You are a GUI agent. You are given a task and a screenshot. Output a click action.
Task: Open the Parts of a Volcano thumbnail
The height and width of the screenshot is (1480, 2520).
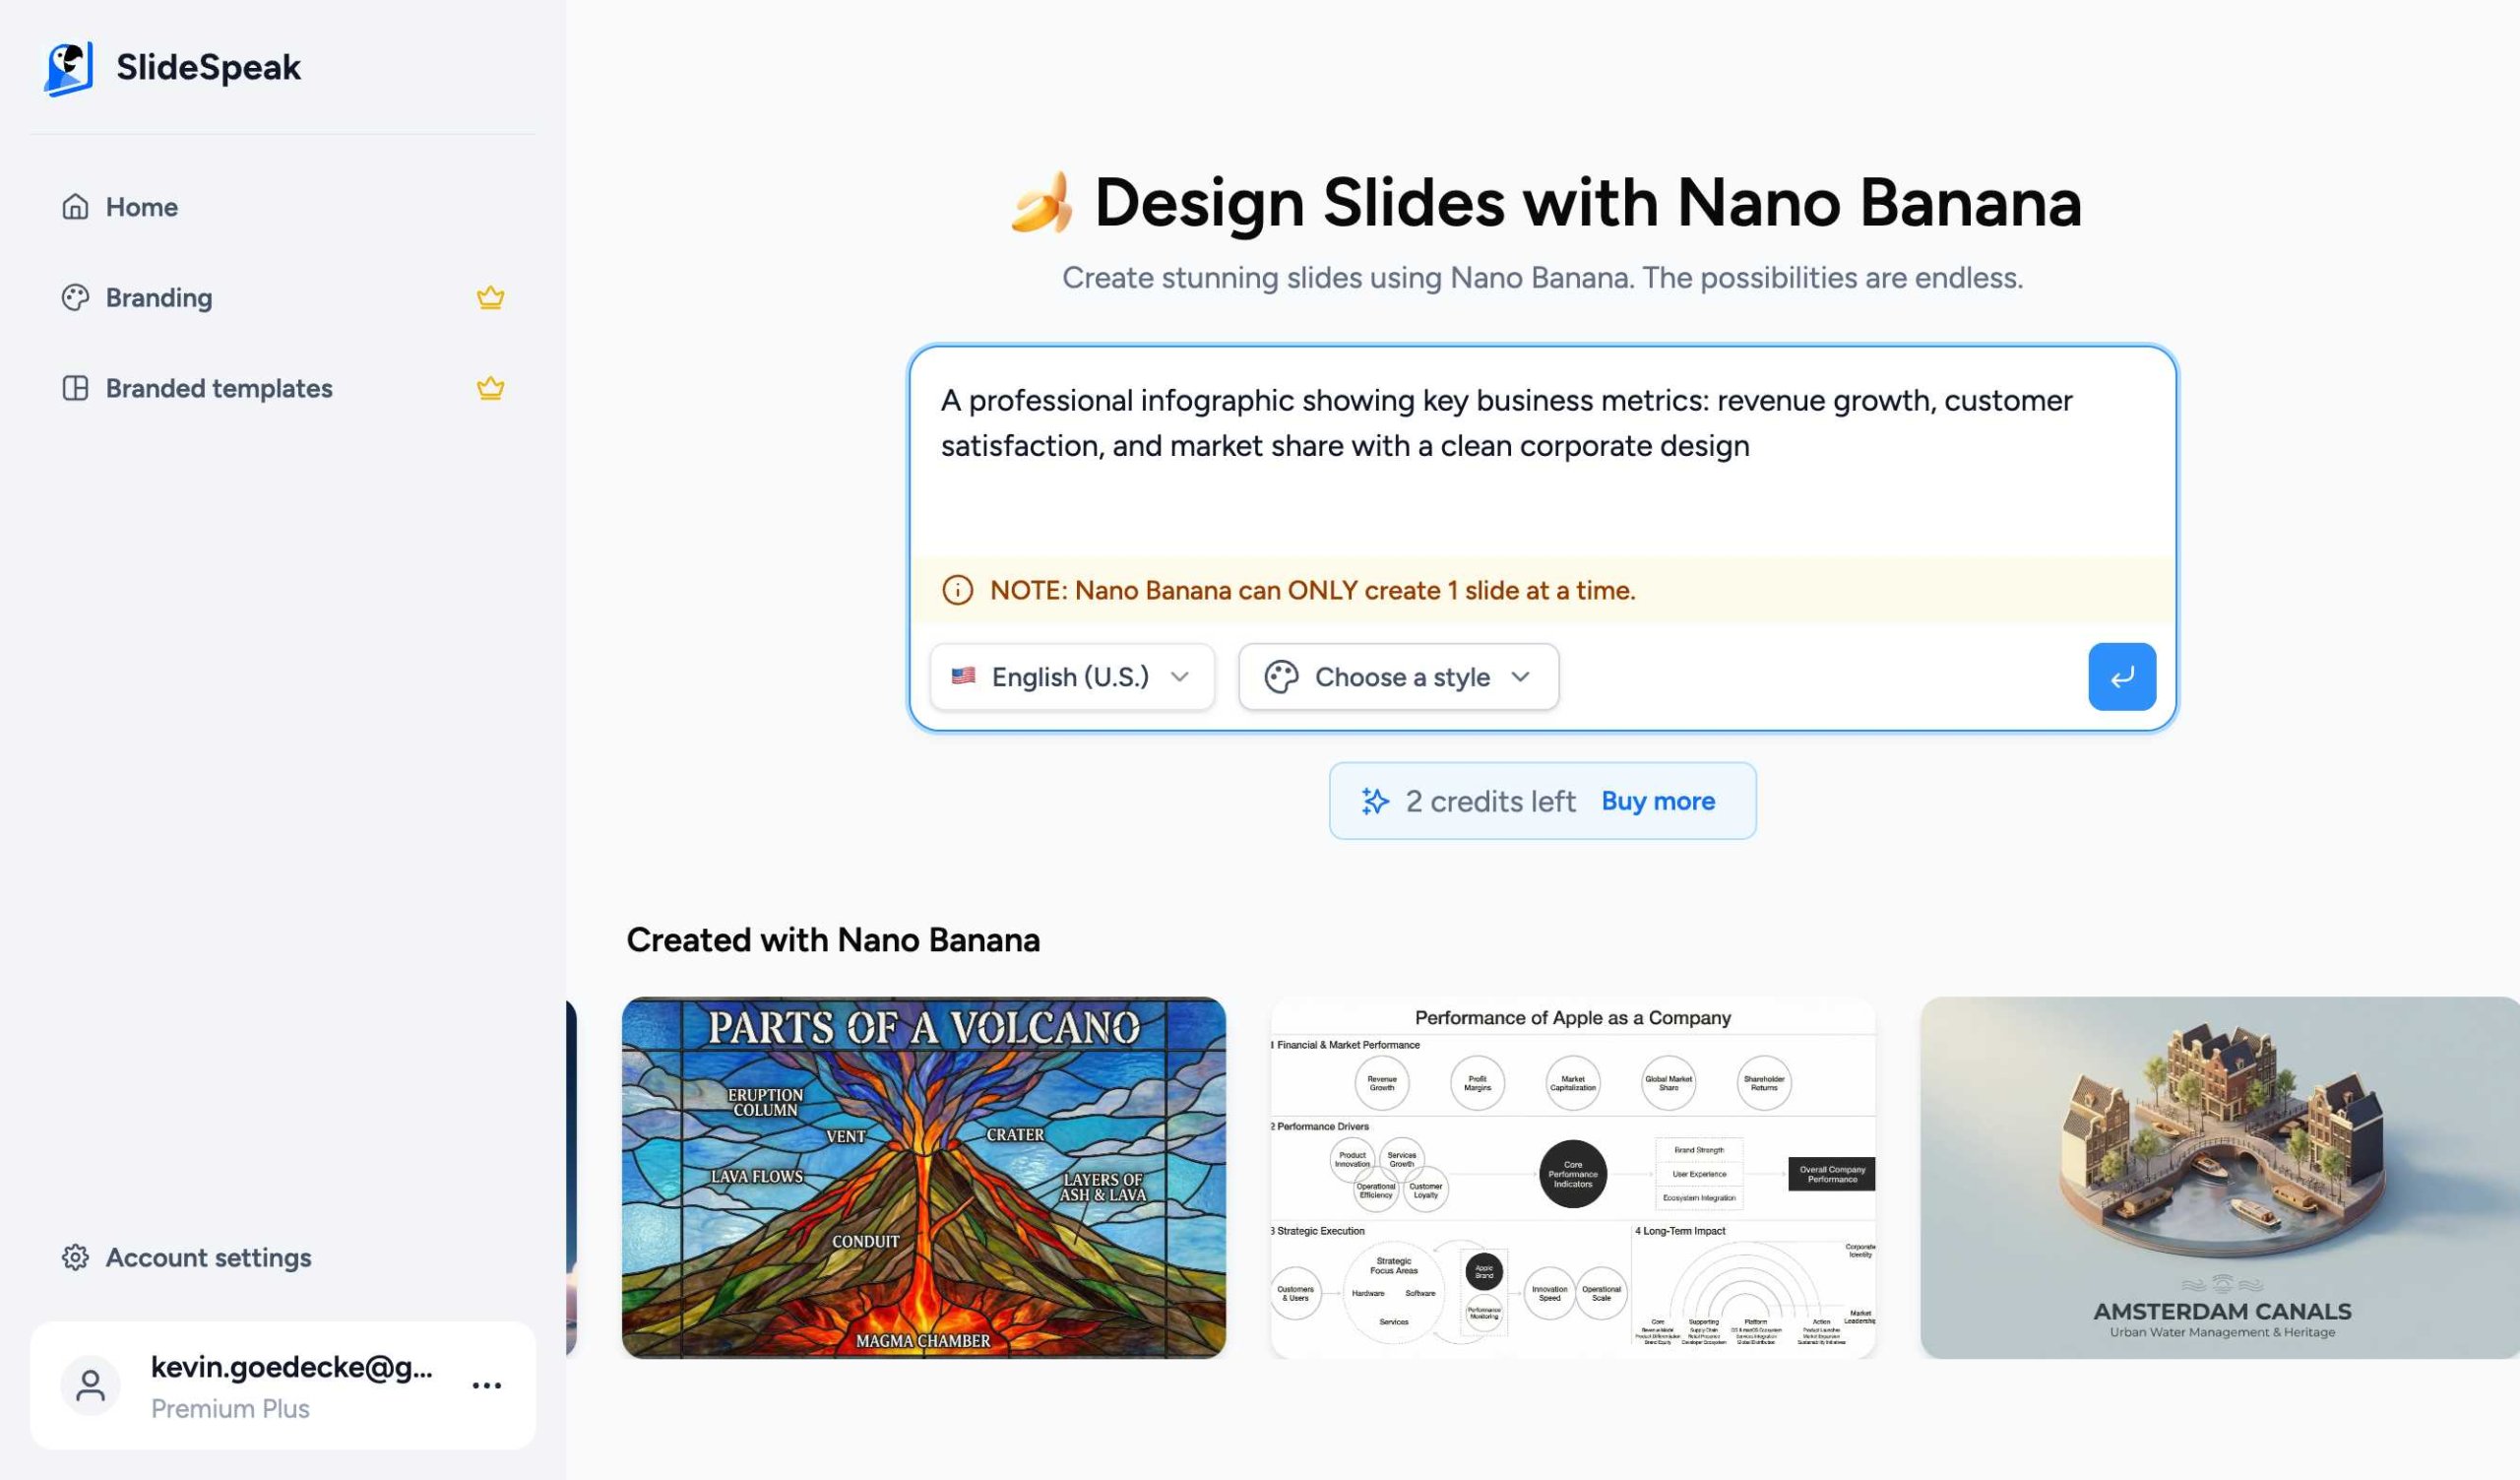(923, 1177)
